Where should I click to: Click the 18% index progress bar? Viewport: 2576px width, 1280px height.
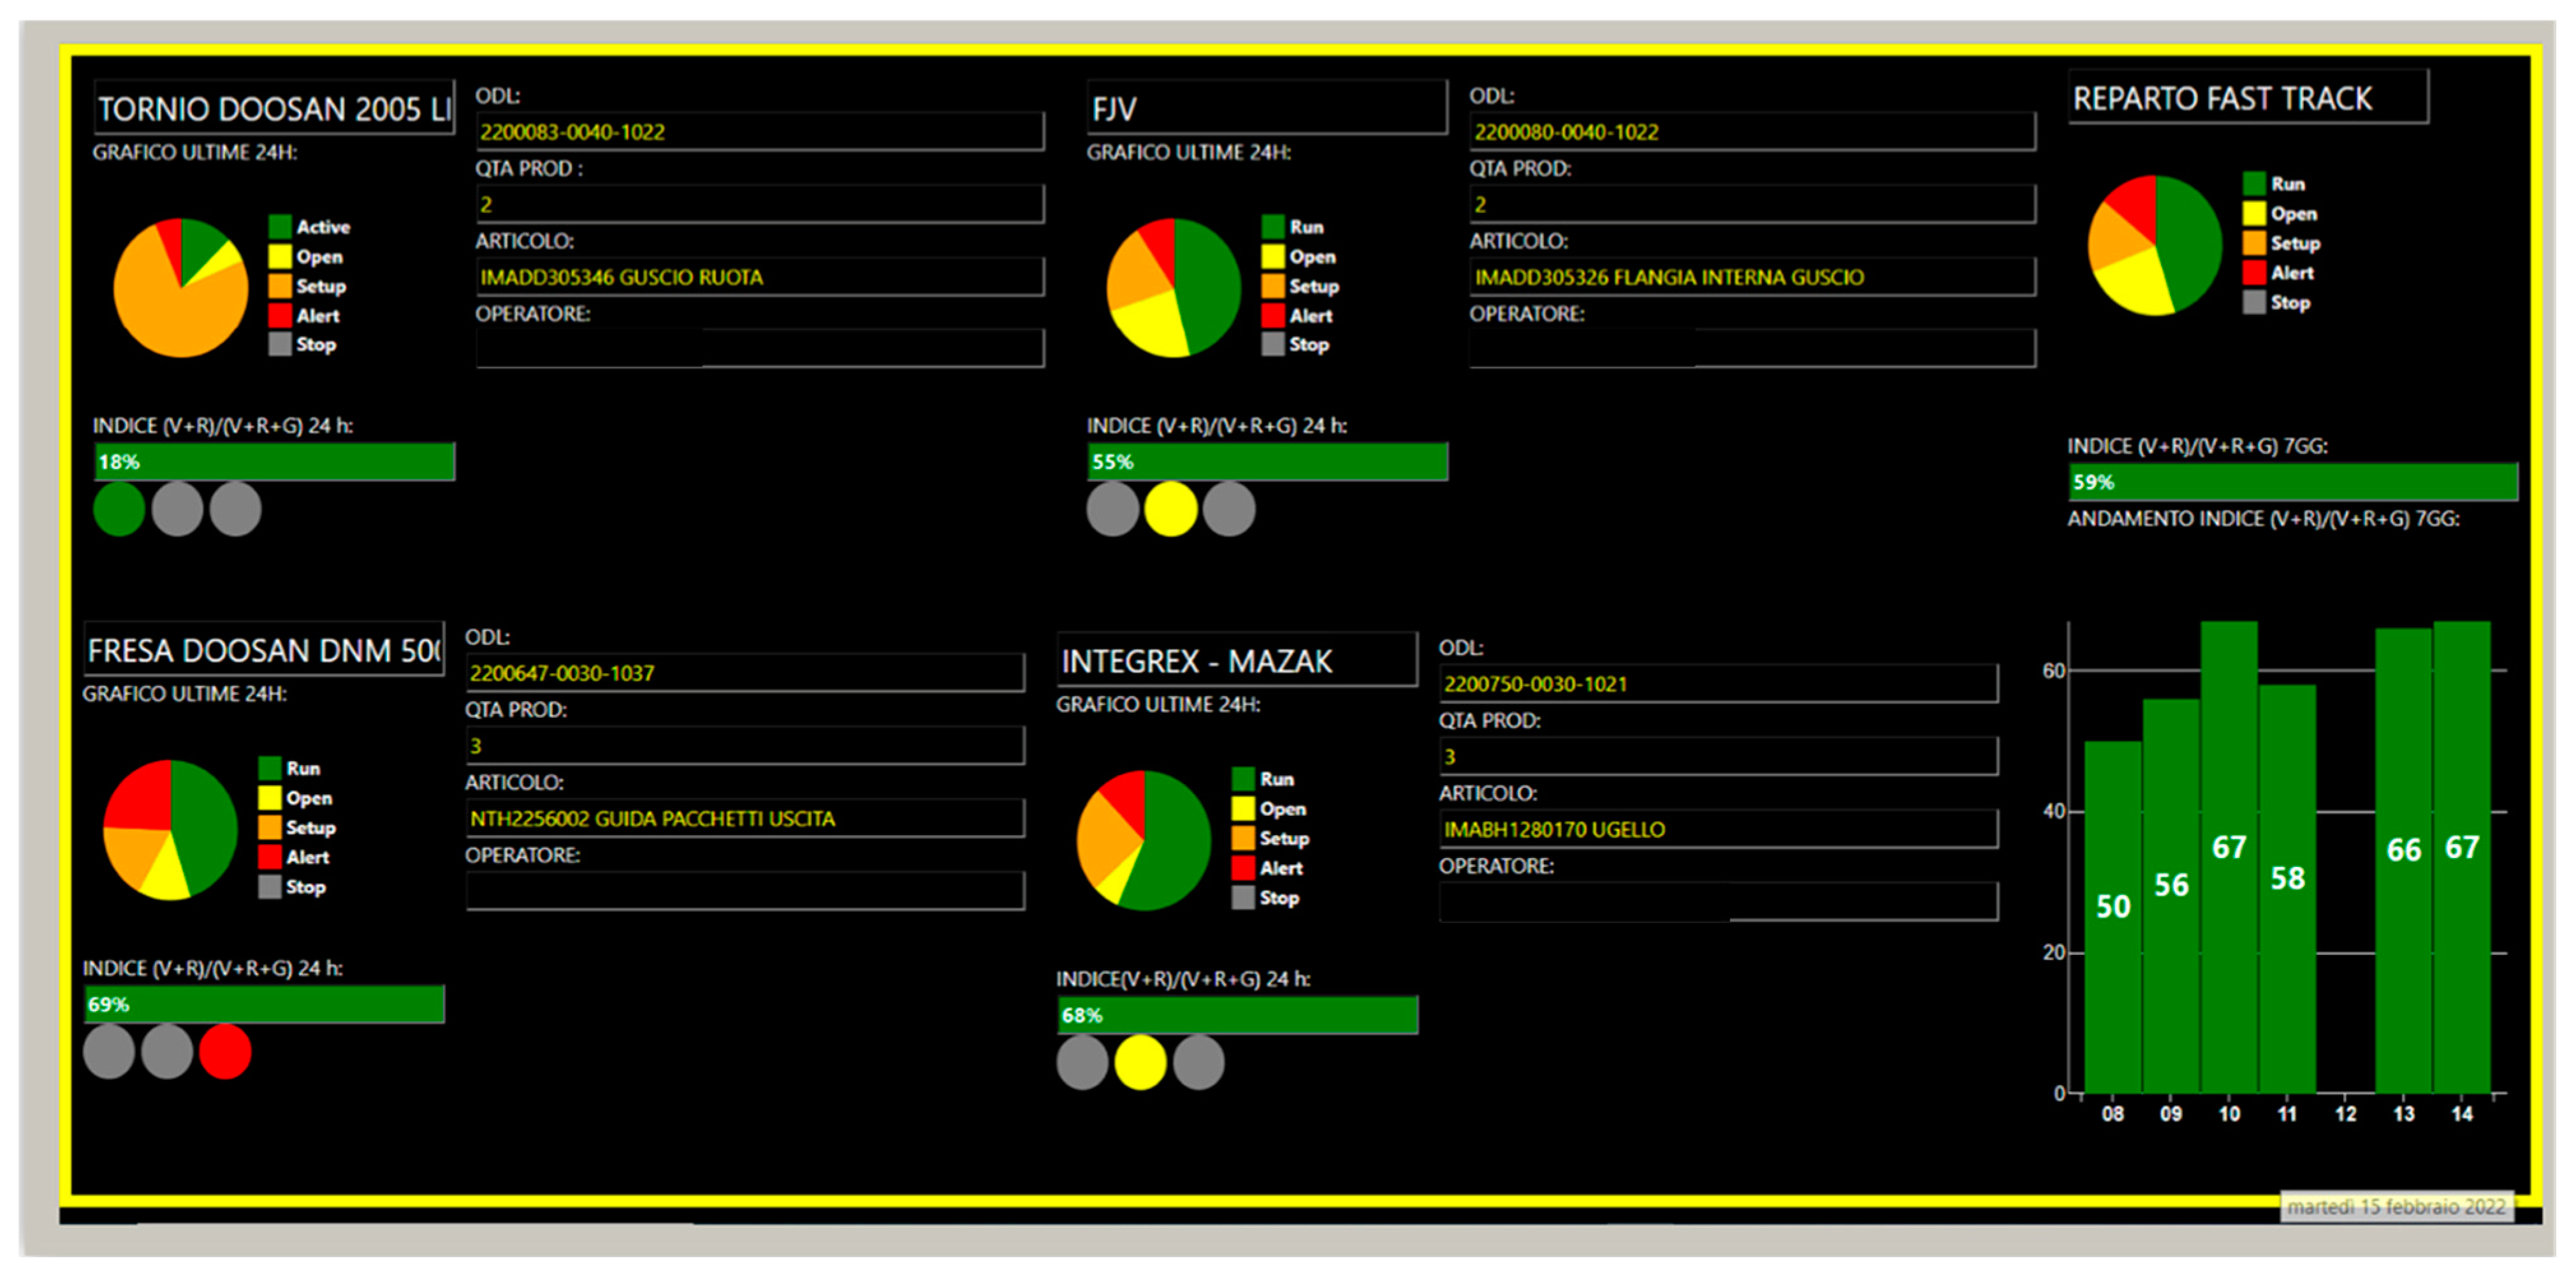274,462
